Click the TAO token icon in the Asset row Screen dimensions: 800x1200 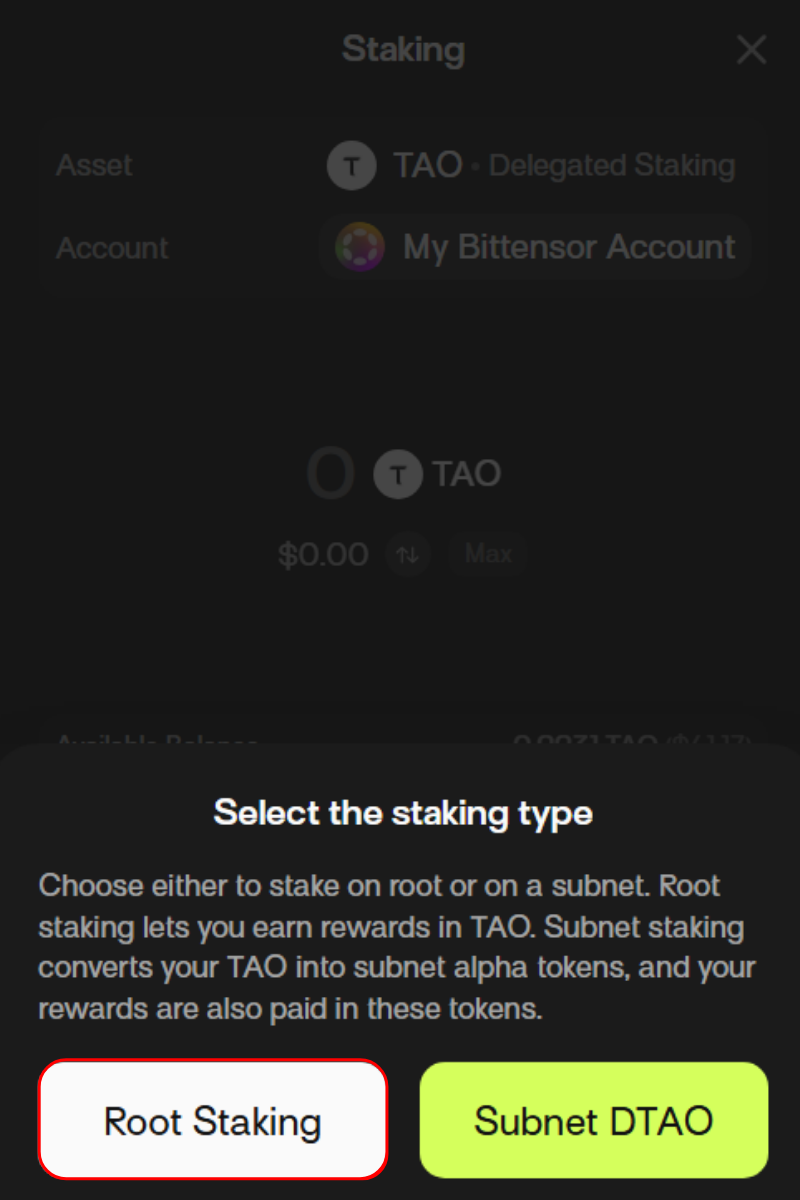click(x=351, y=165)
